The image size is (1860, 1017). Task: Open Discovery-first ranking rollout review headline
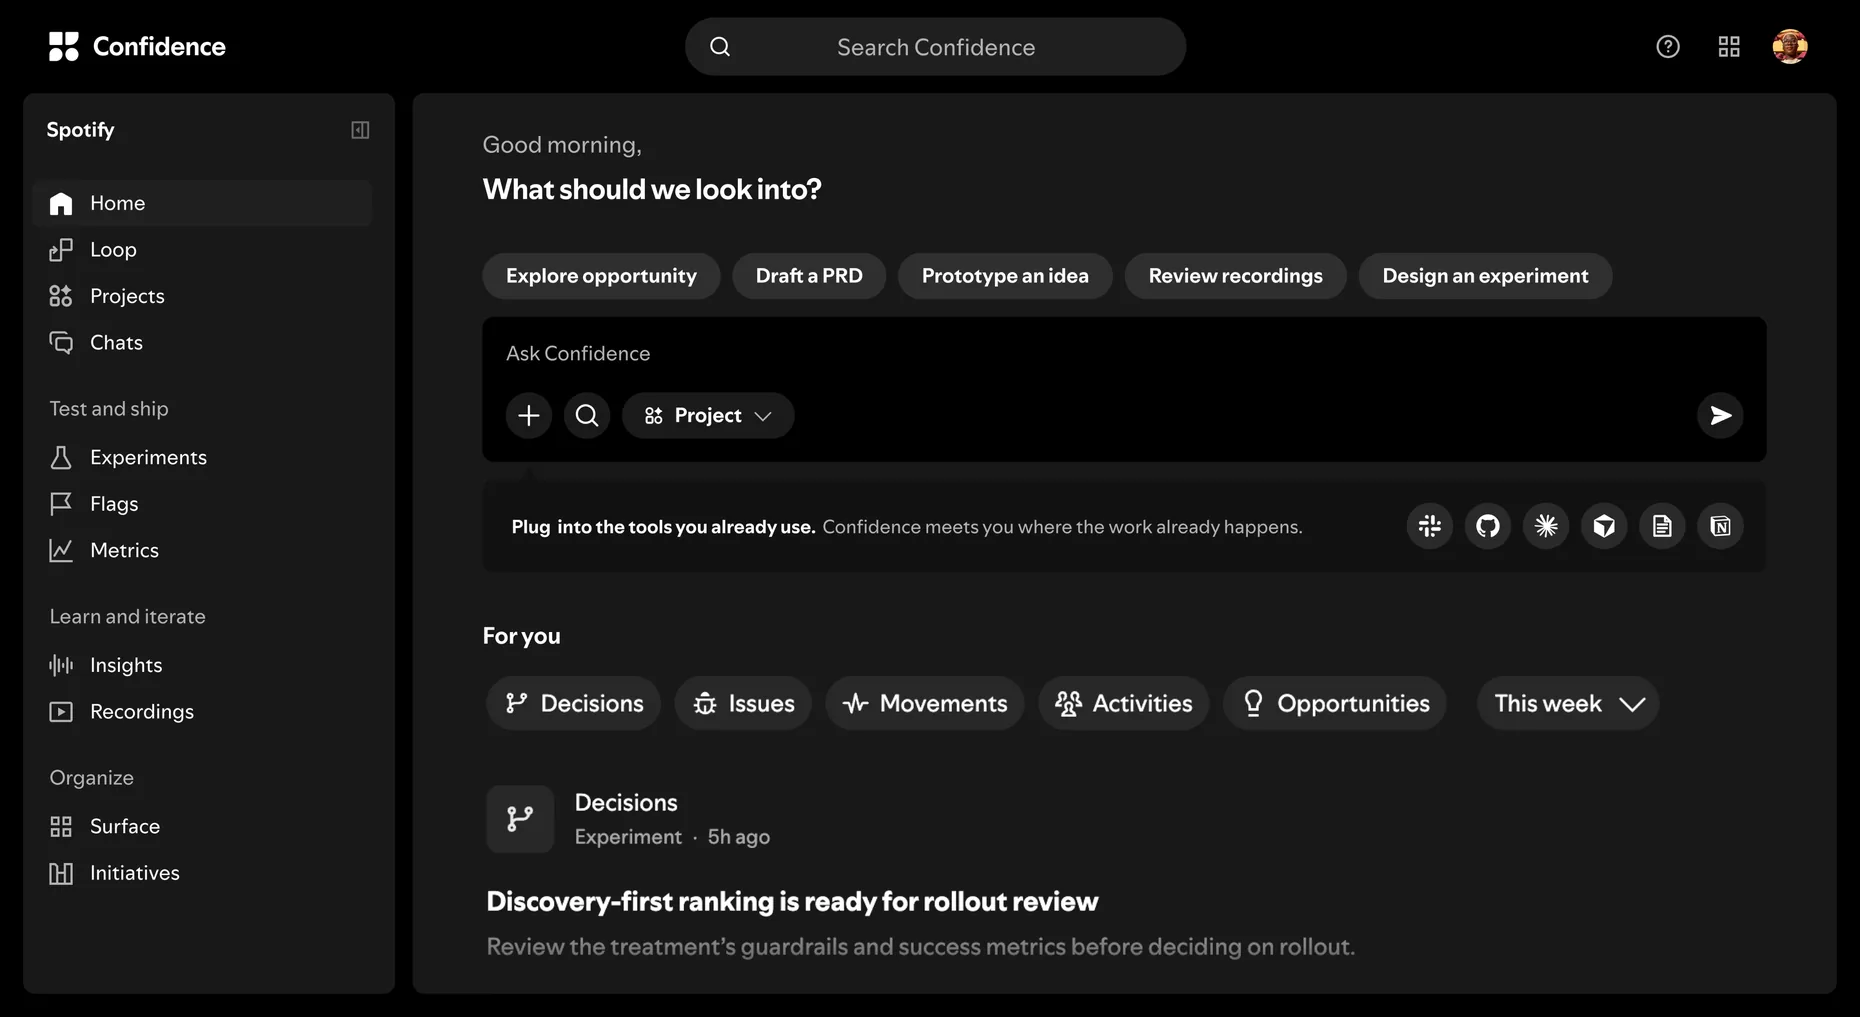(792, 902)
